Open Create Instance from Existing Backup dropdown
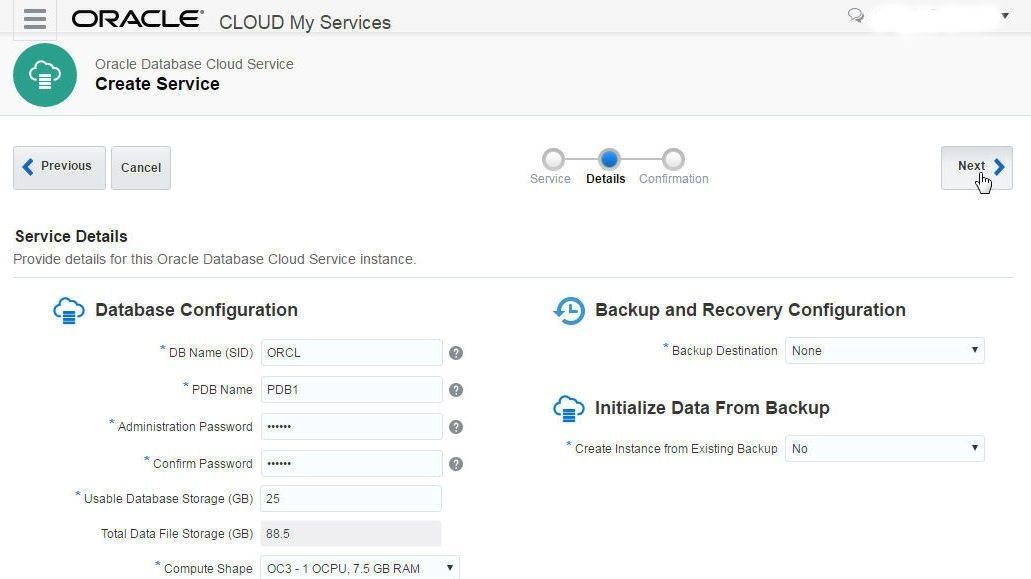 (x=884, y=448)
